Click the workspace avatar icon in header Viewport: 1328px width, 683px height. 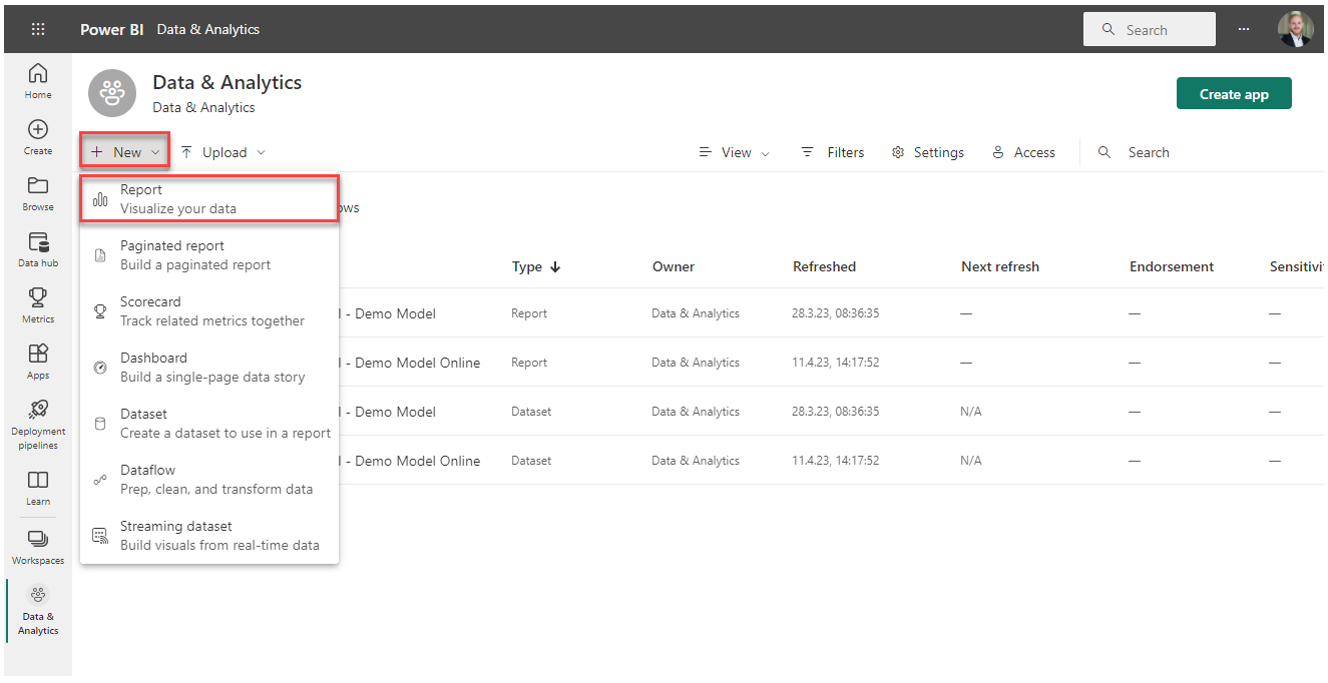click(112, 93)
